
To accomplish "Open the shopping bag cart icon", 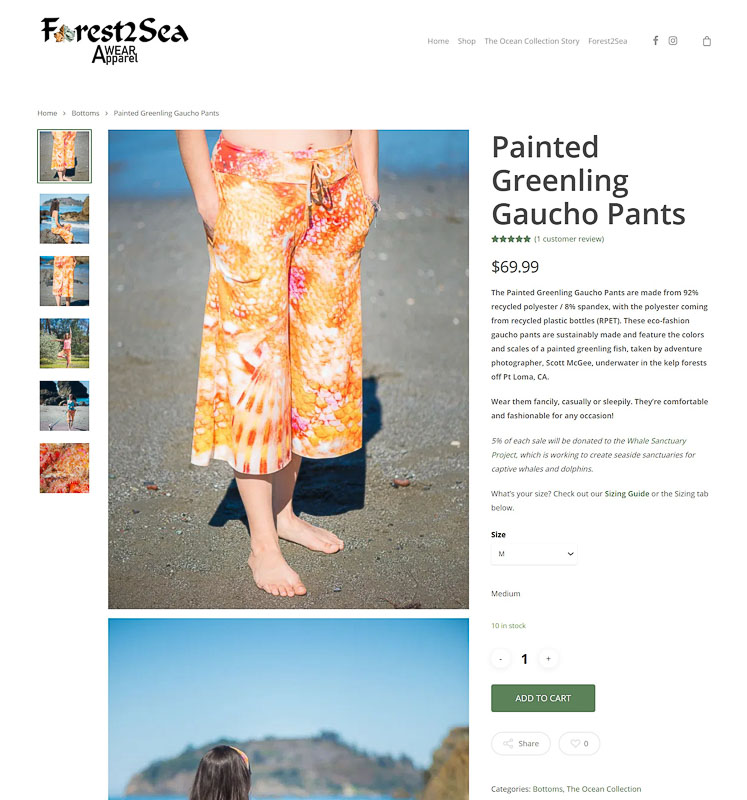I will pos(707,41).
